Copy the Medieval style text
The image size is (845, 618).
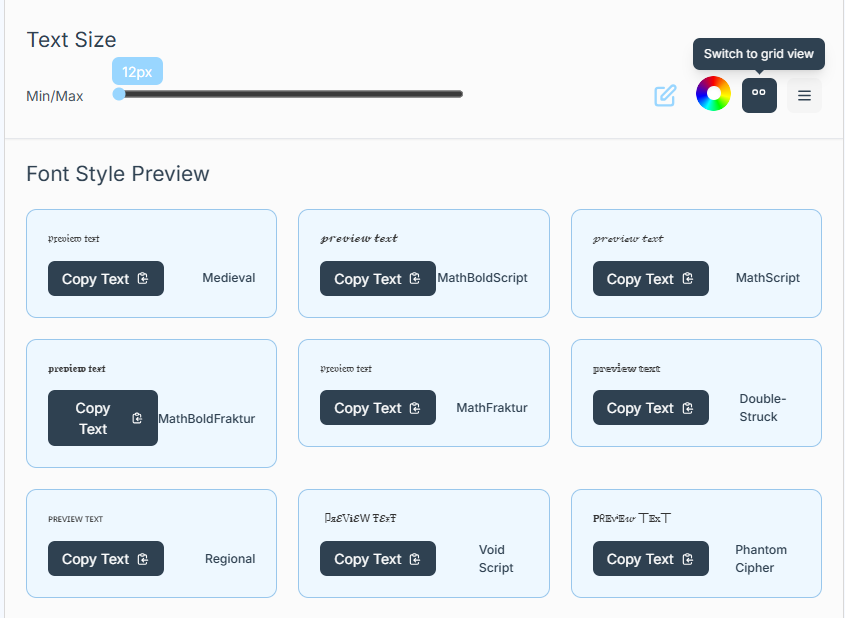point(105,279)
